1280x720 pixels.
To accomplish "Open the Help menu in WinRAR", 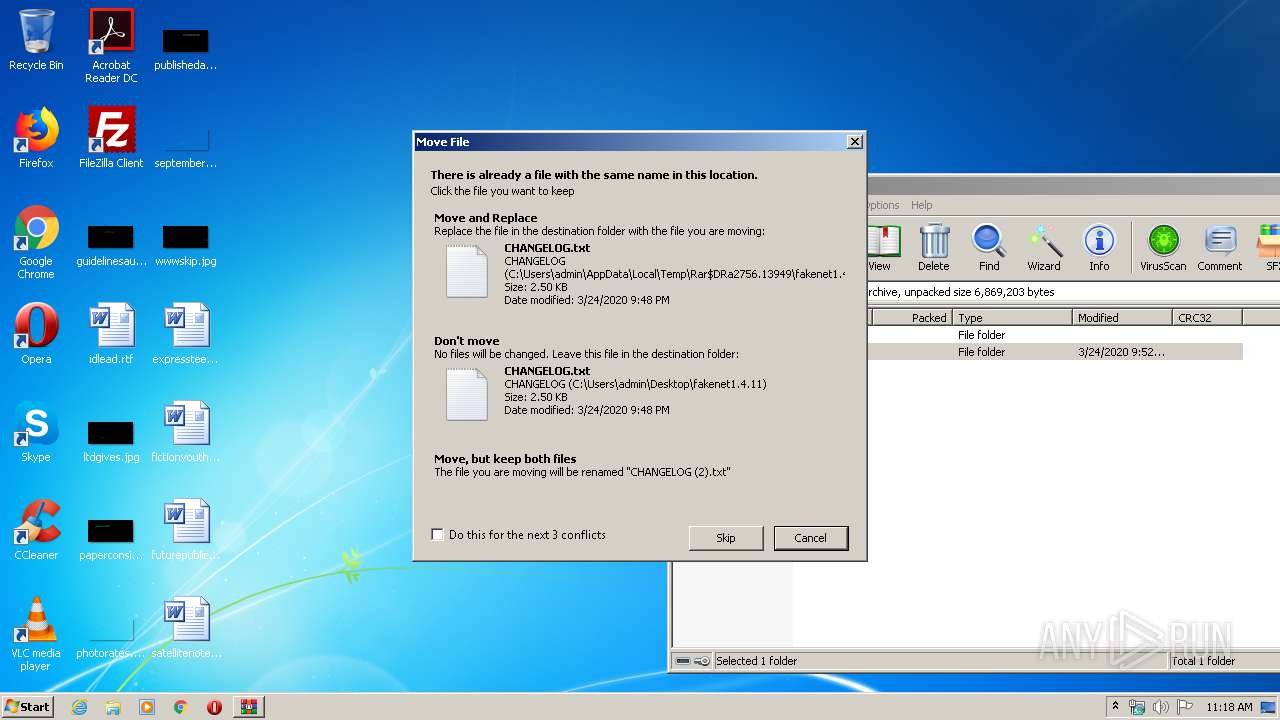I will [x=921, y=205].
